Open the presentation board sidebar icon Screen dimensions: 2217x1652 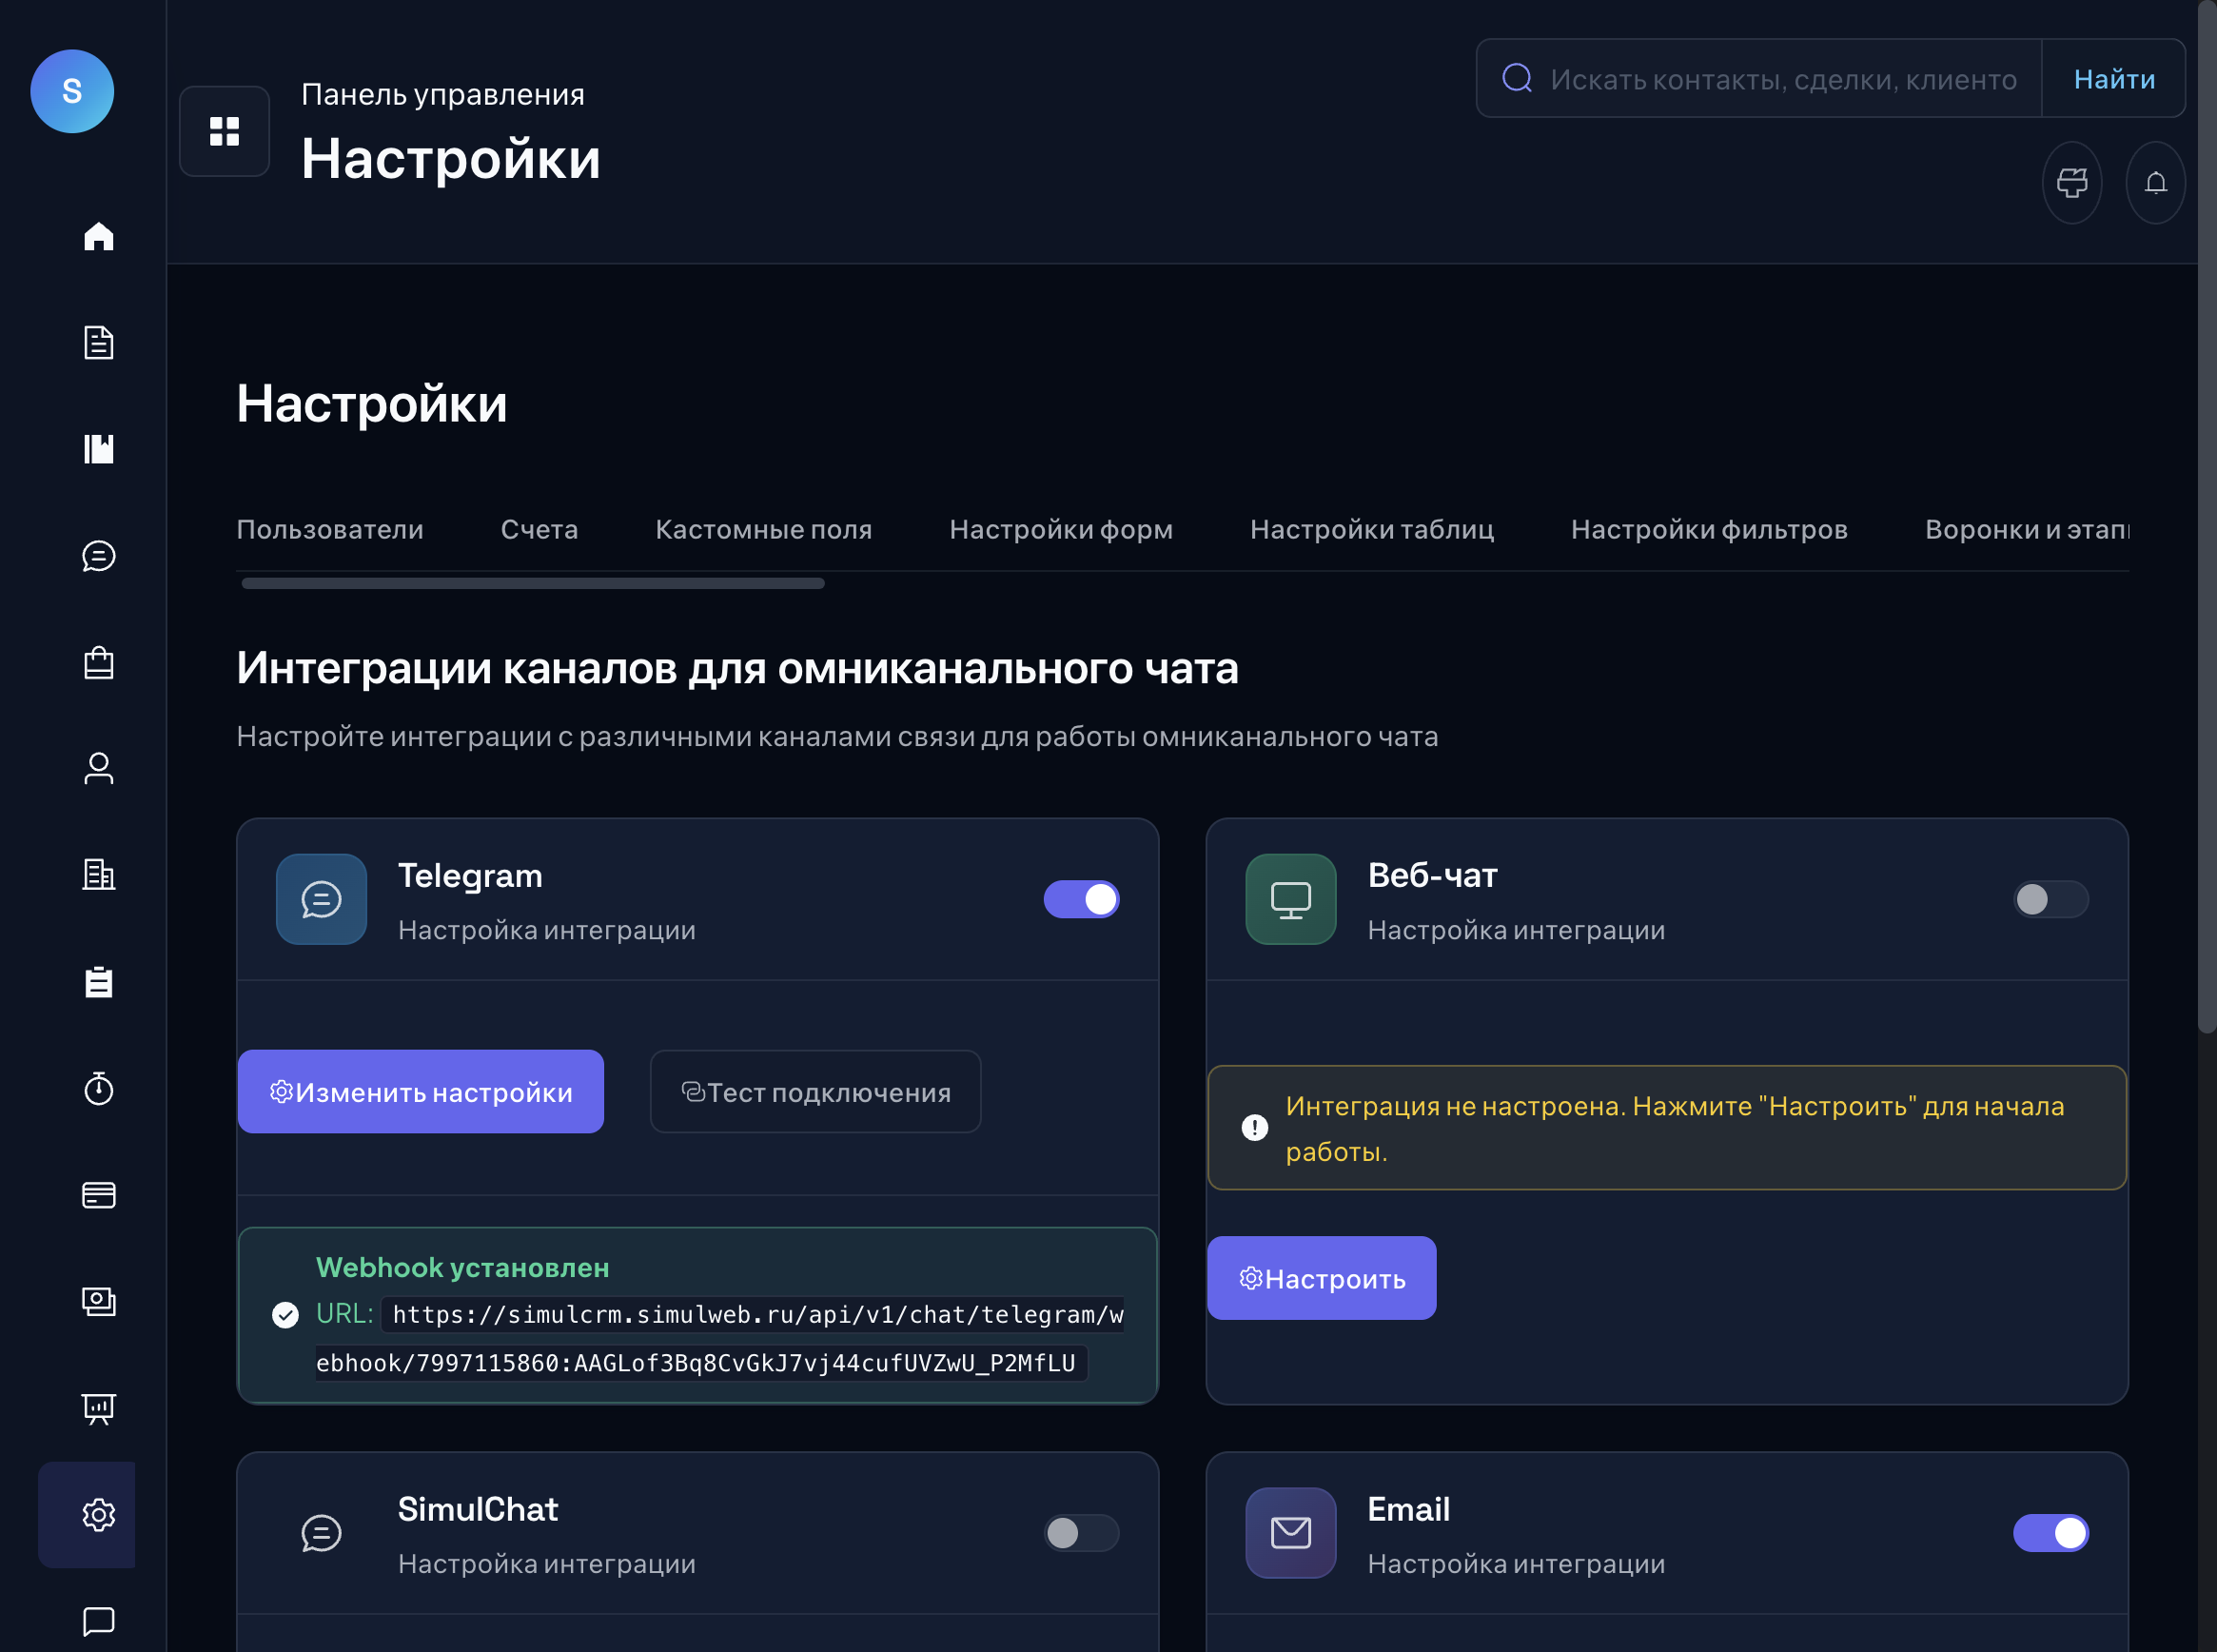click(98, 1408)
